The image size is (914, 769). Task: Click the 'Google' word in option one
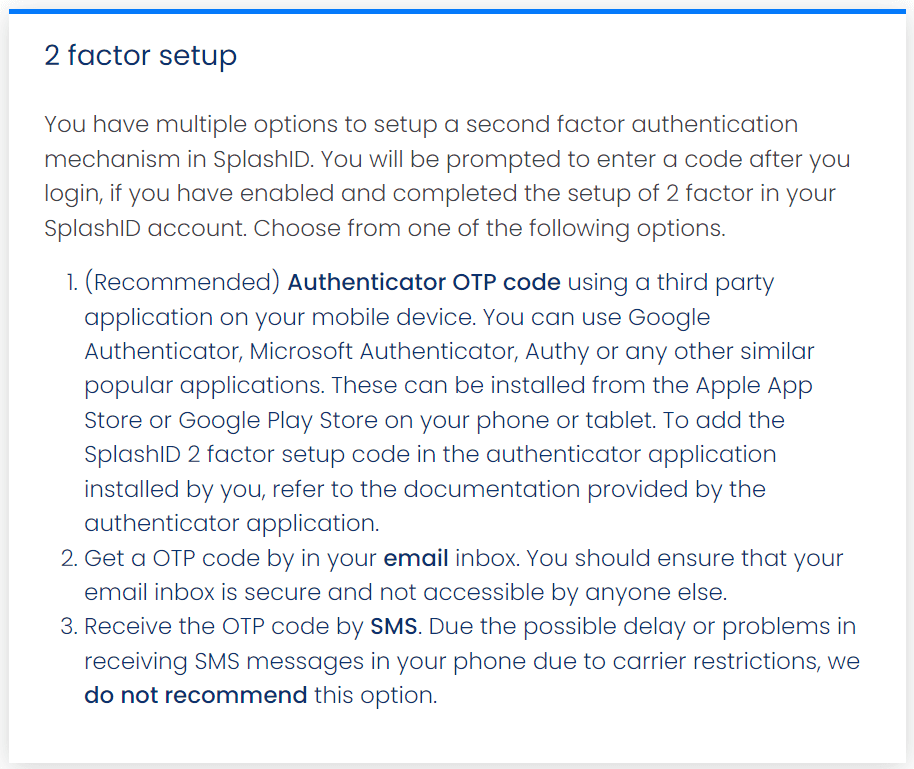[669, 318]
